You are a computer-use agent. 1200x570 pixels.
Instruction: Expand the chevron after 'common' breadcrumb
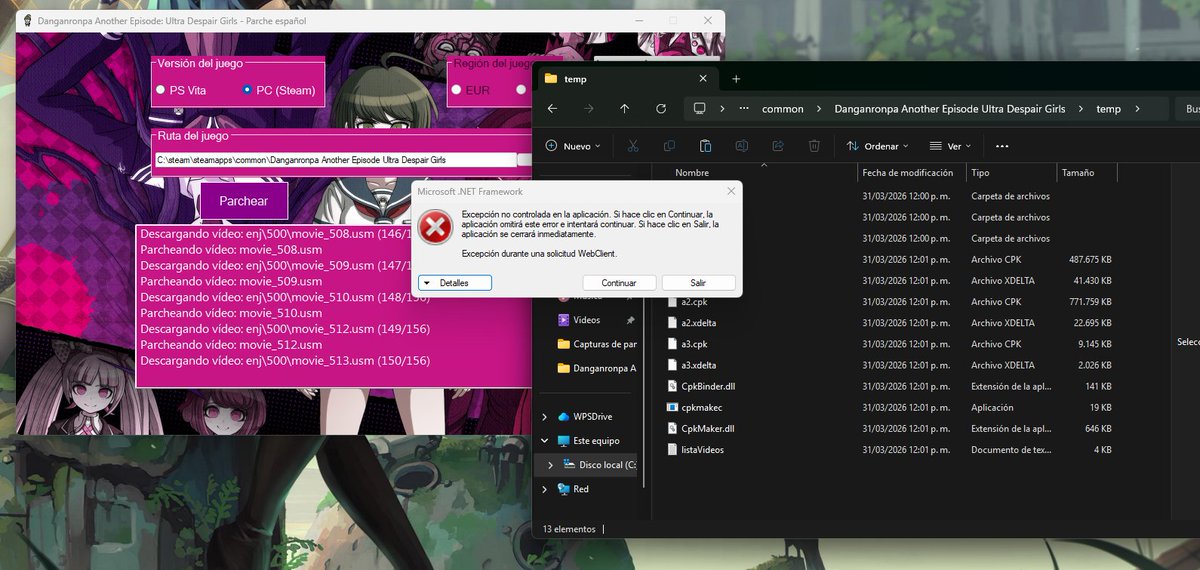pyautogui.click(x=818, y=108)
